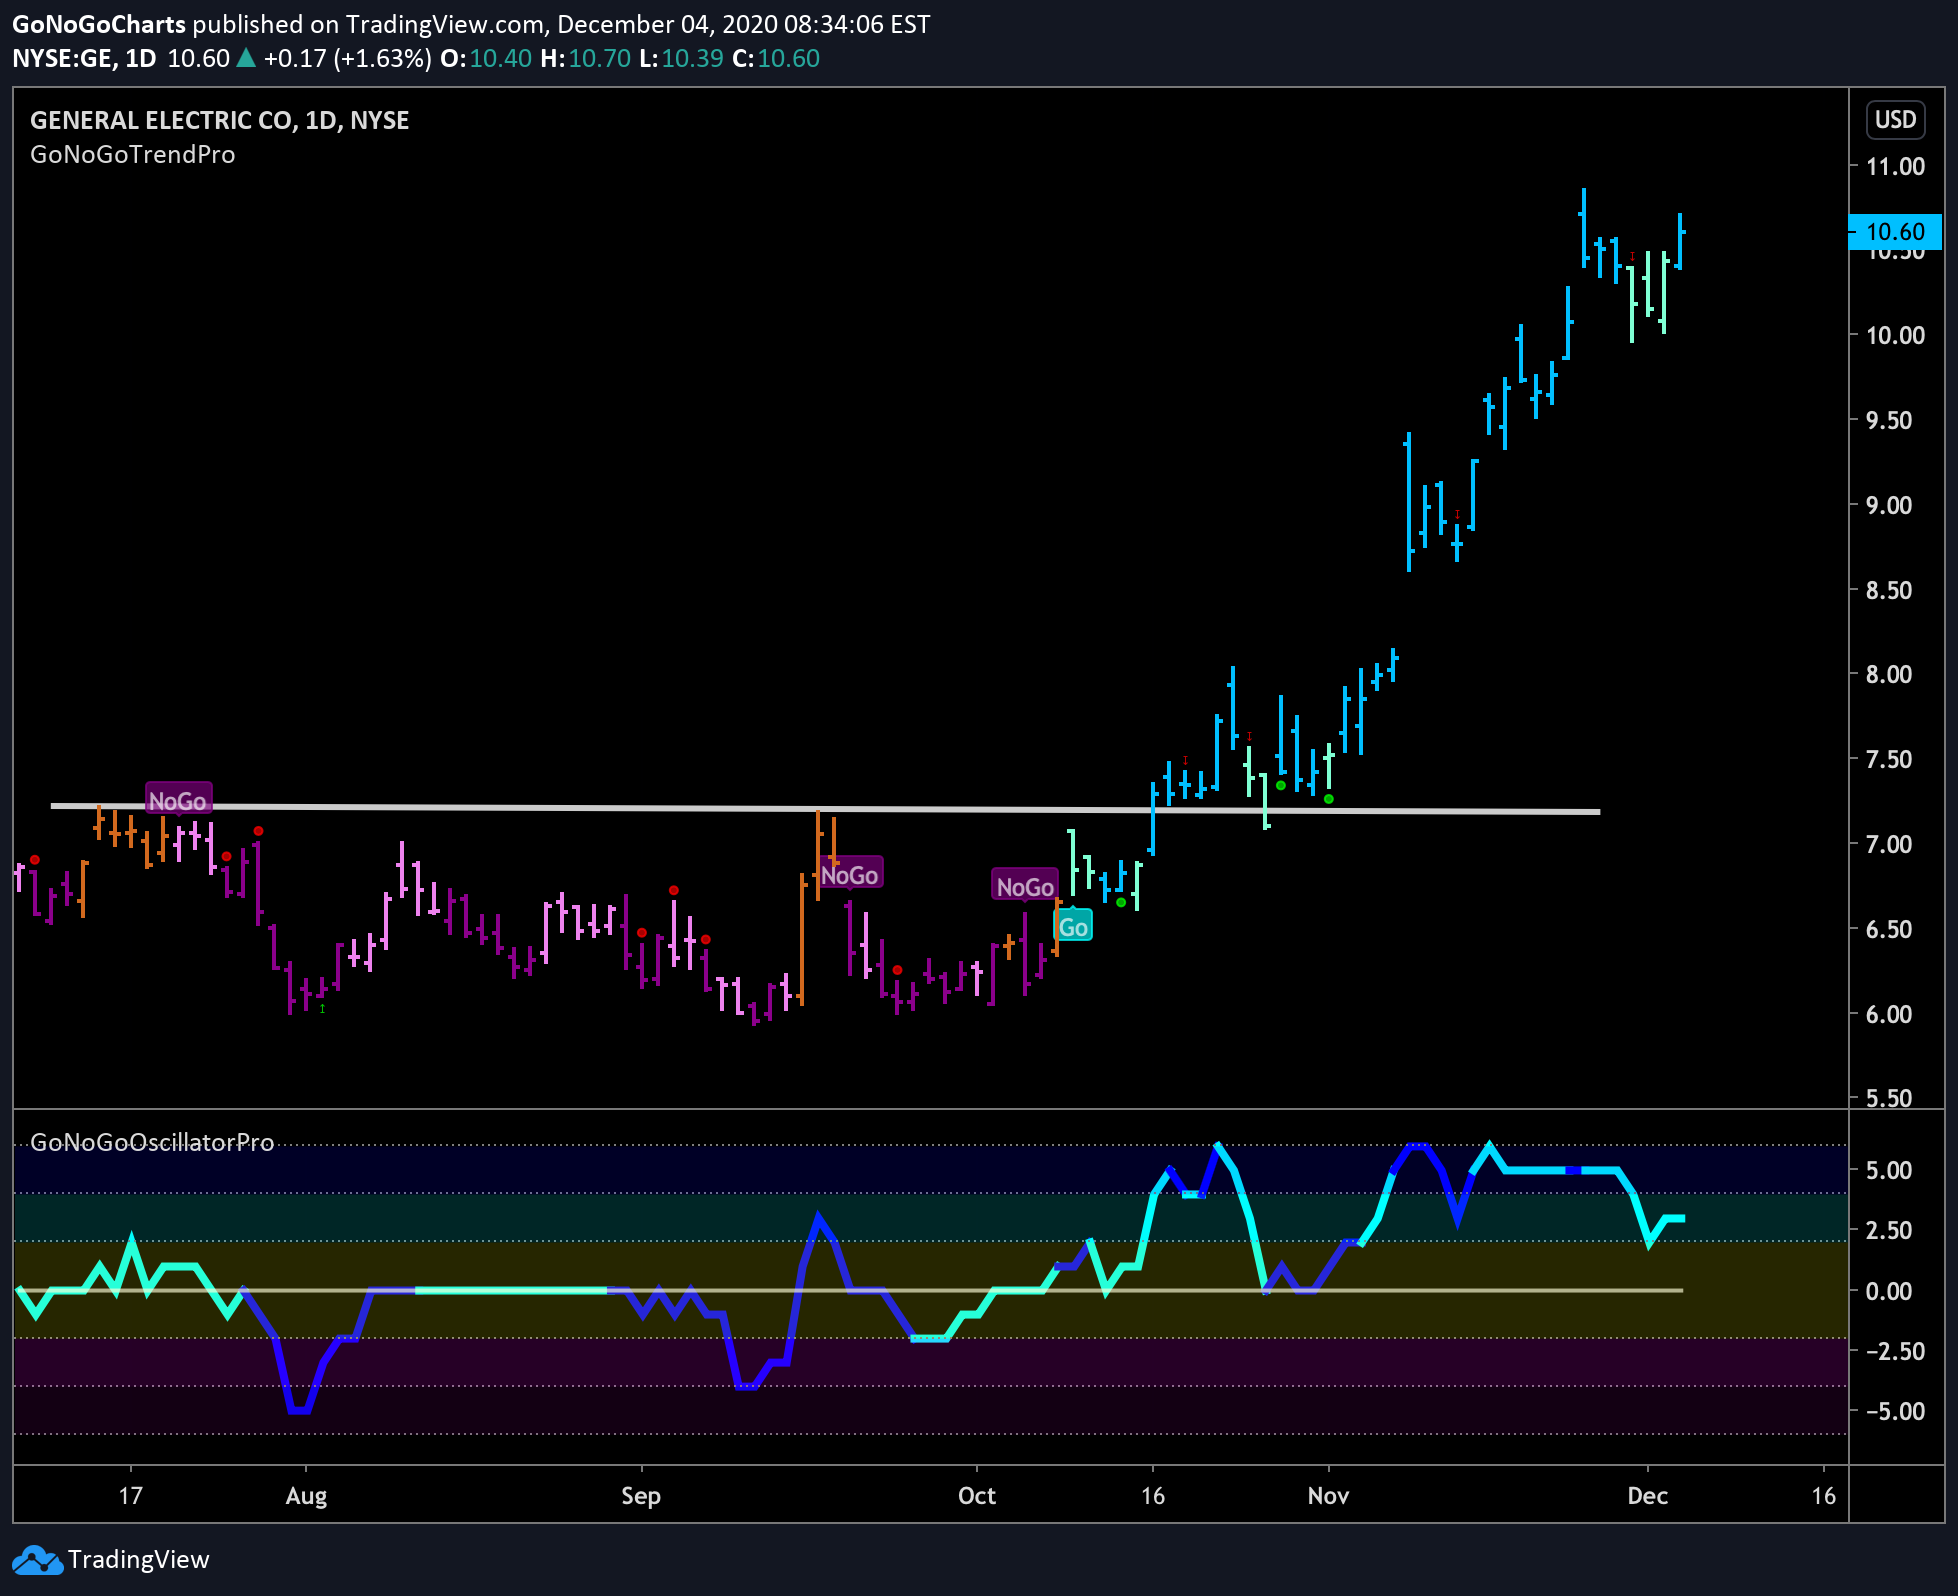The image size is (1958, 1596).
Task: Click the Dec date label on time axis
Action: point(1647,1496)
